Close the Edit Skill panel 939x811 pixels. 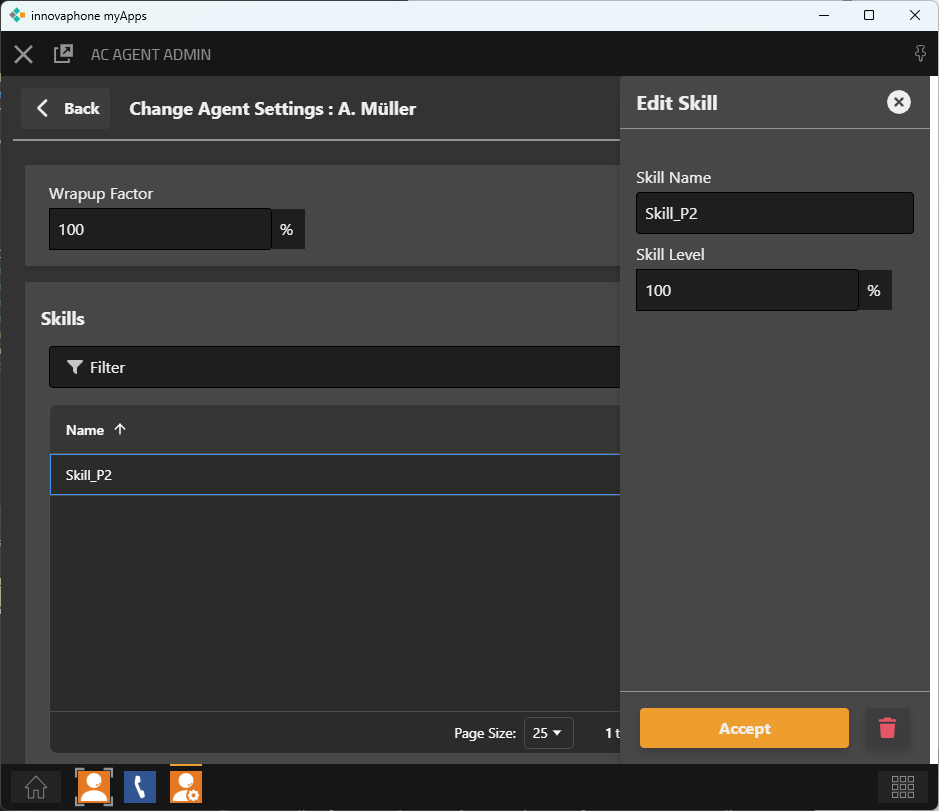coord(898,102)
